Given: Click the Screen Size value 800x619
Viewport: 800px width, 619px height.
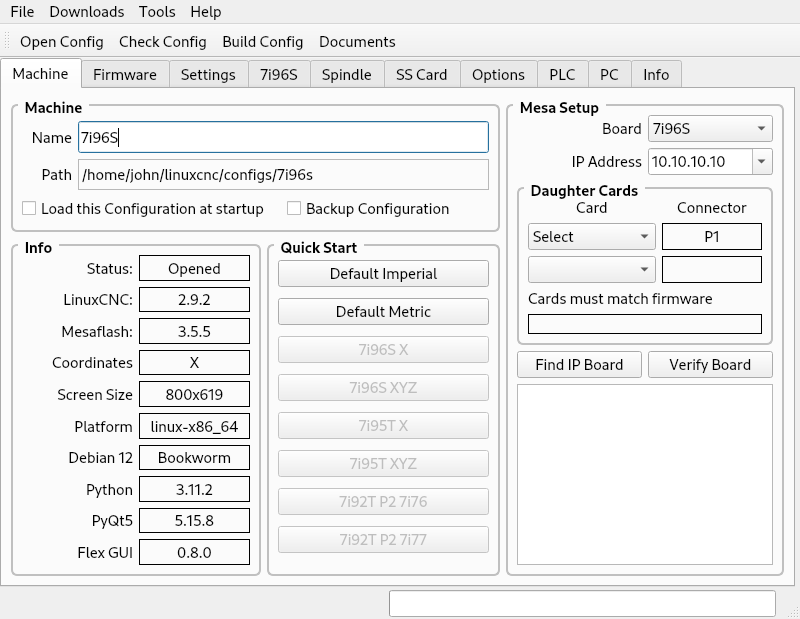Looking at the screenshot, I should coord(194,394).
